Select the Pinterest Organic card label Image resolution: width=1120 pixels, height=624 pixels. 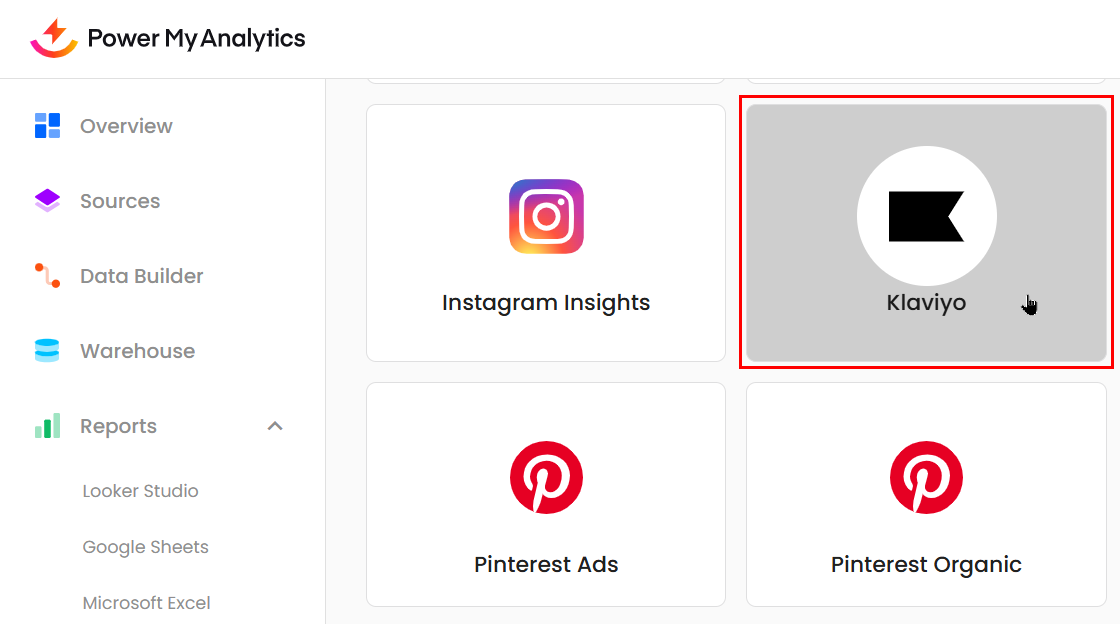926,564
